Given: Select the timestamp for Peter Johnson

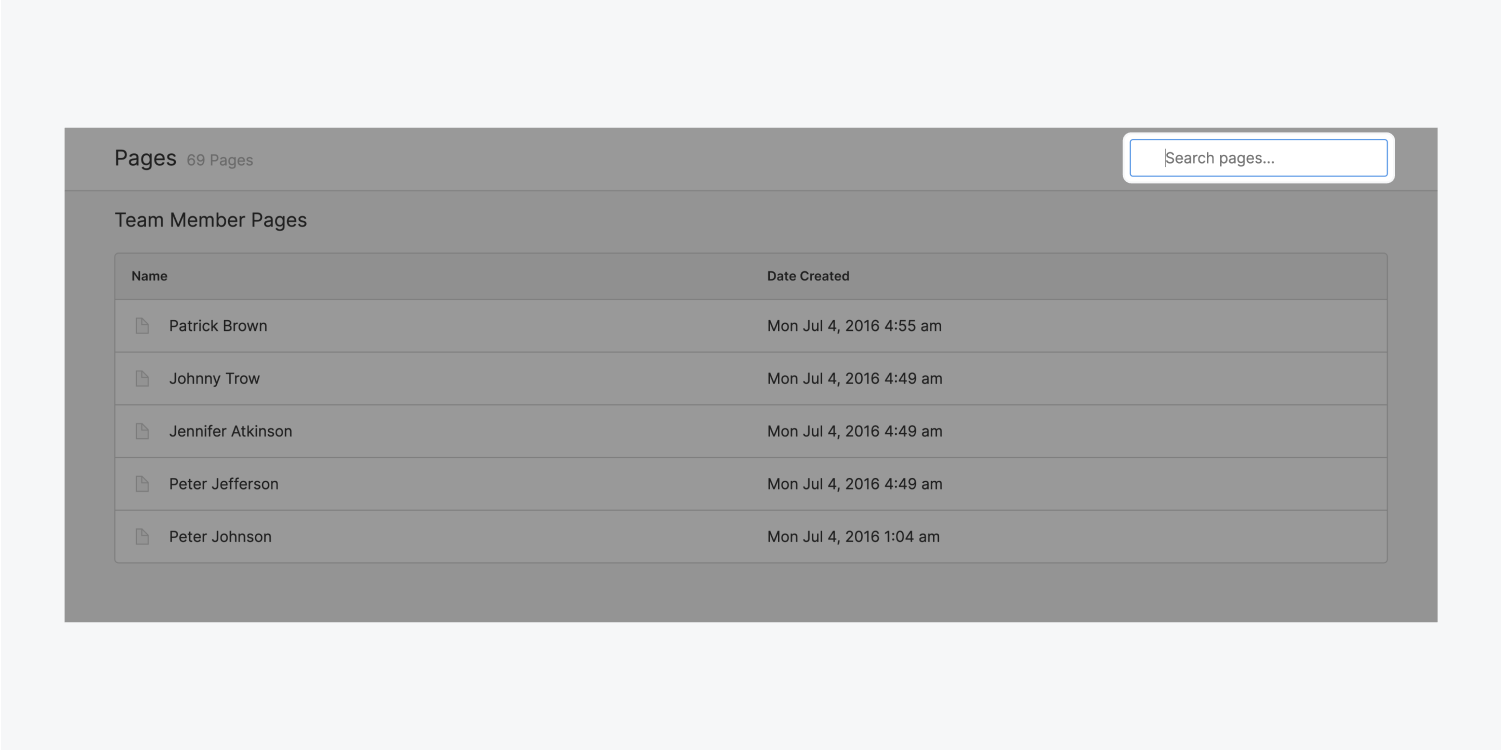Looking at the screenshot, I should 853,536.
